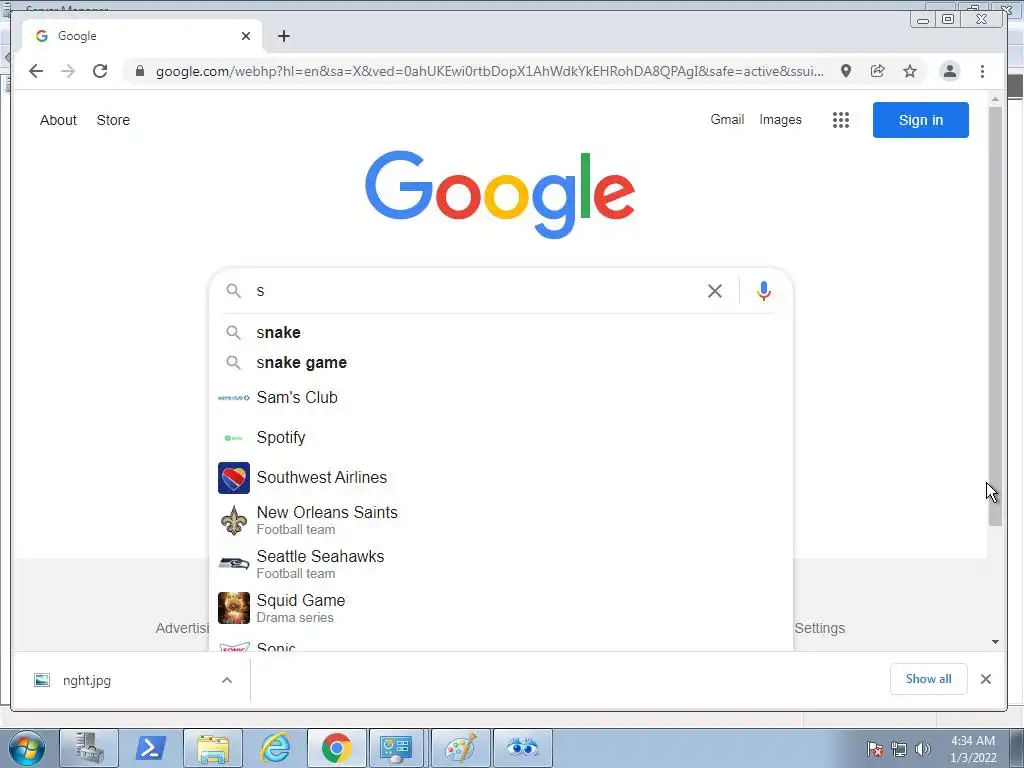1024x768 pixels.
Task: Open Internet Explorer from the taskbar
Action: point(275,748)
